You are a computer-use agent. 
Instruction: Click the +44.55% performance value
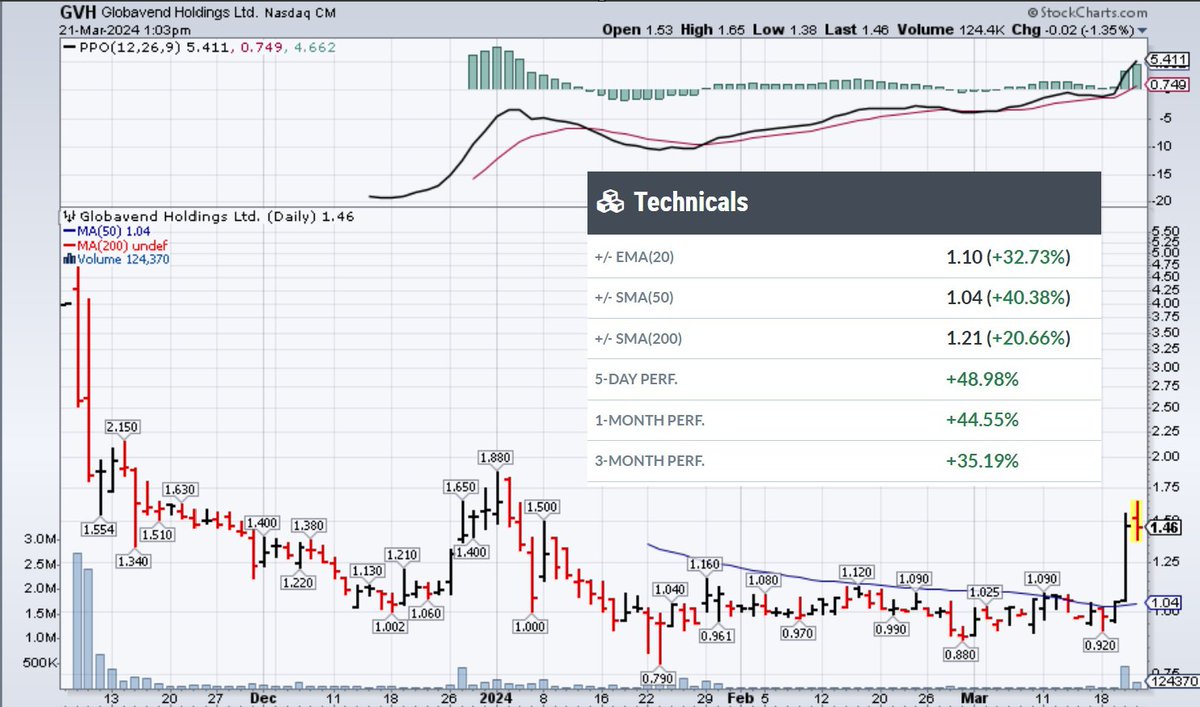click(x=982, y=420)
